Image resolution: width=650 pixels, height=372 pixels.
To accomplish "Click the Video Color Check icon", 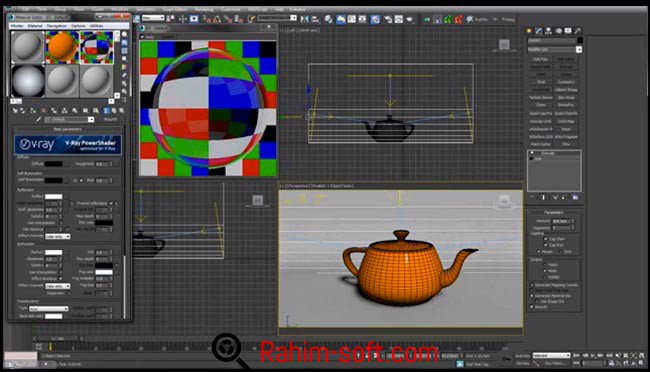I will 124,67.
